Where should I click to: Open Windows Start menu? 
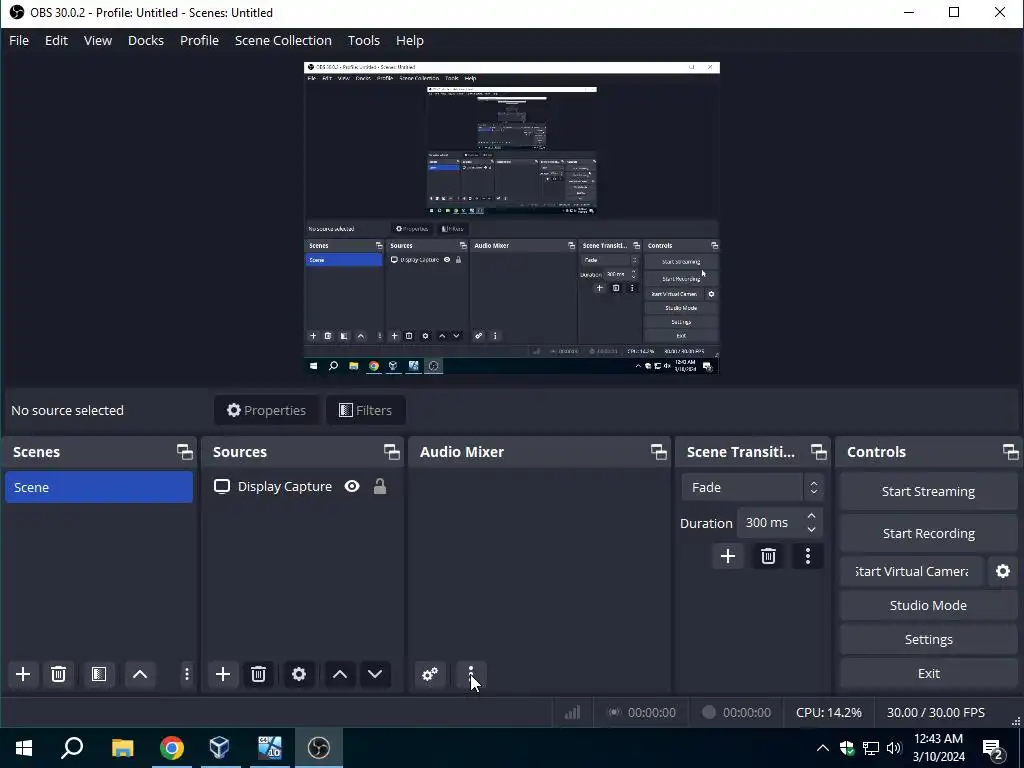coord(24,748)
